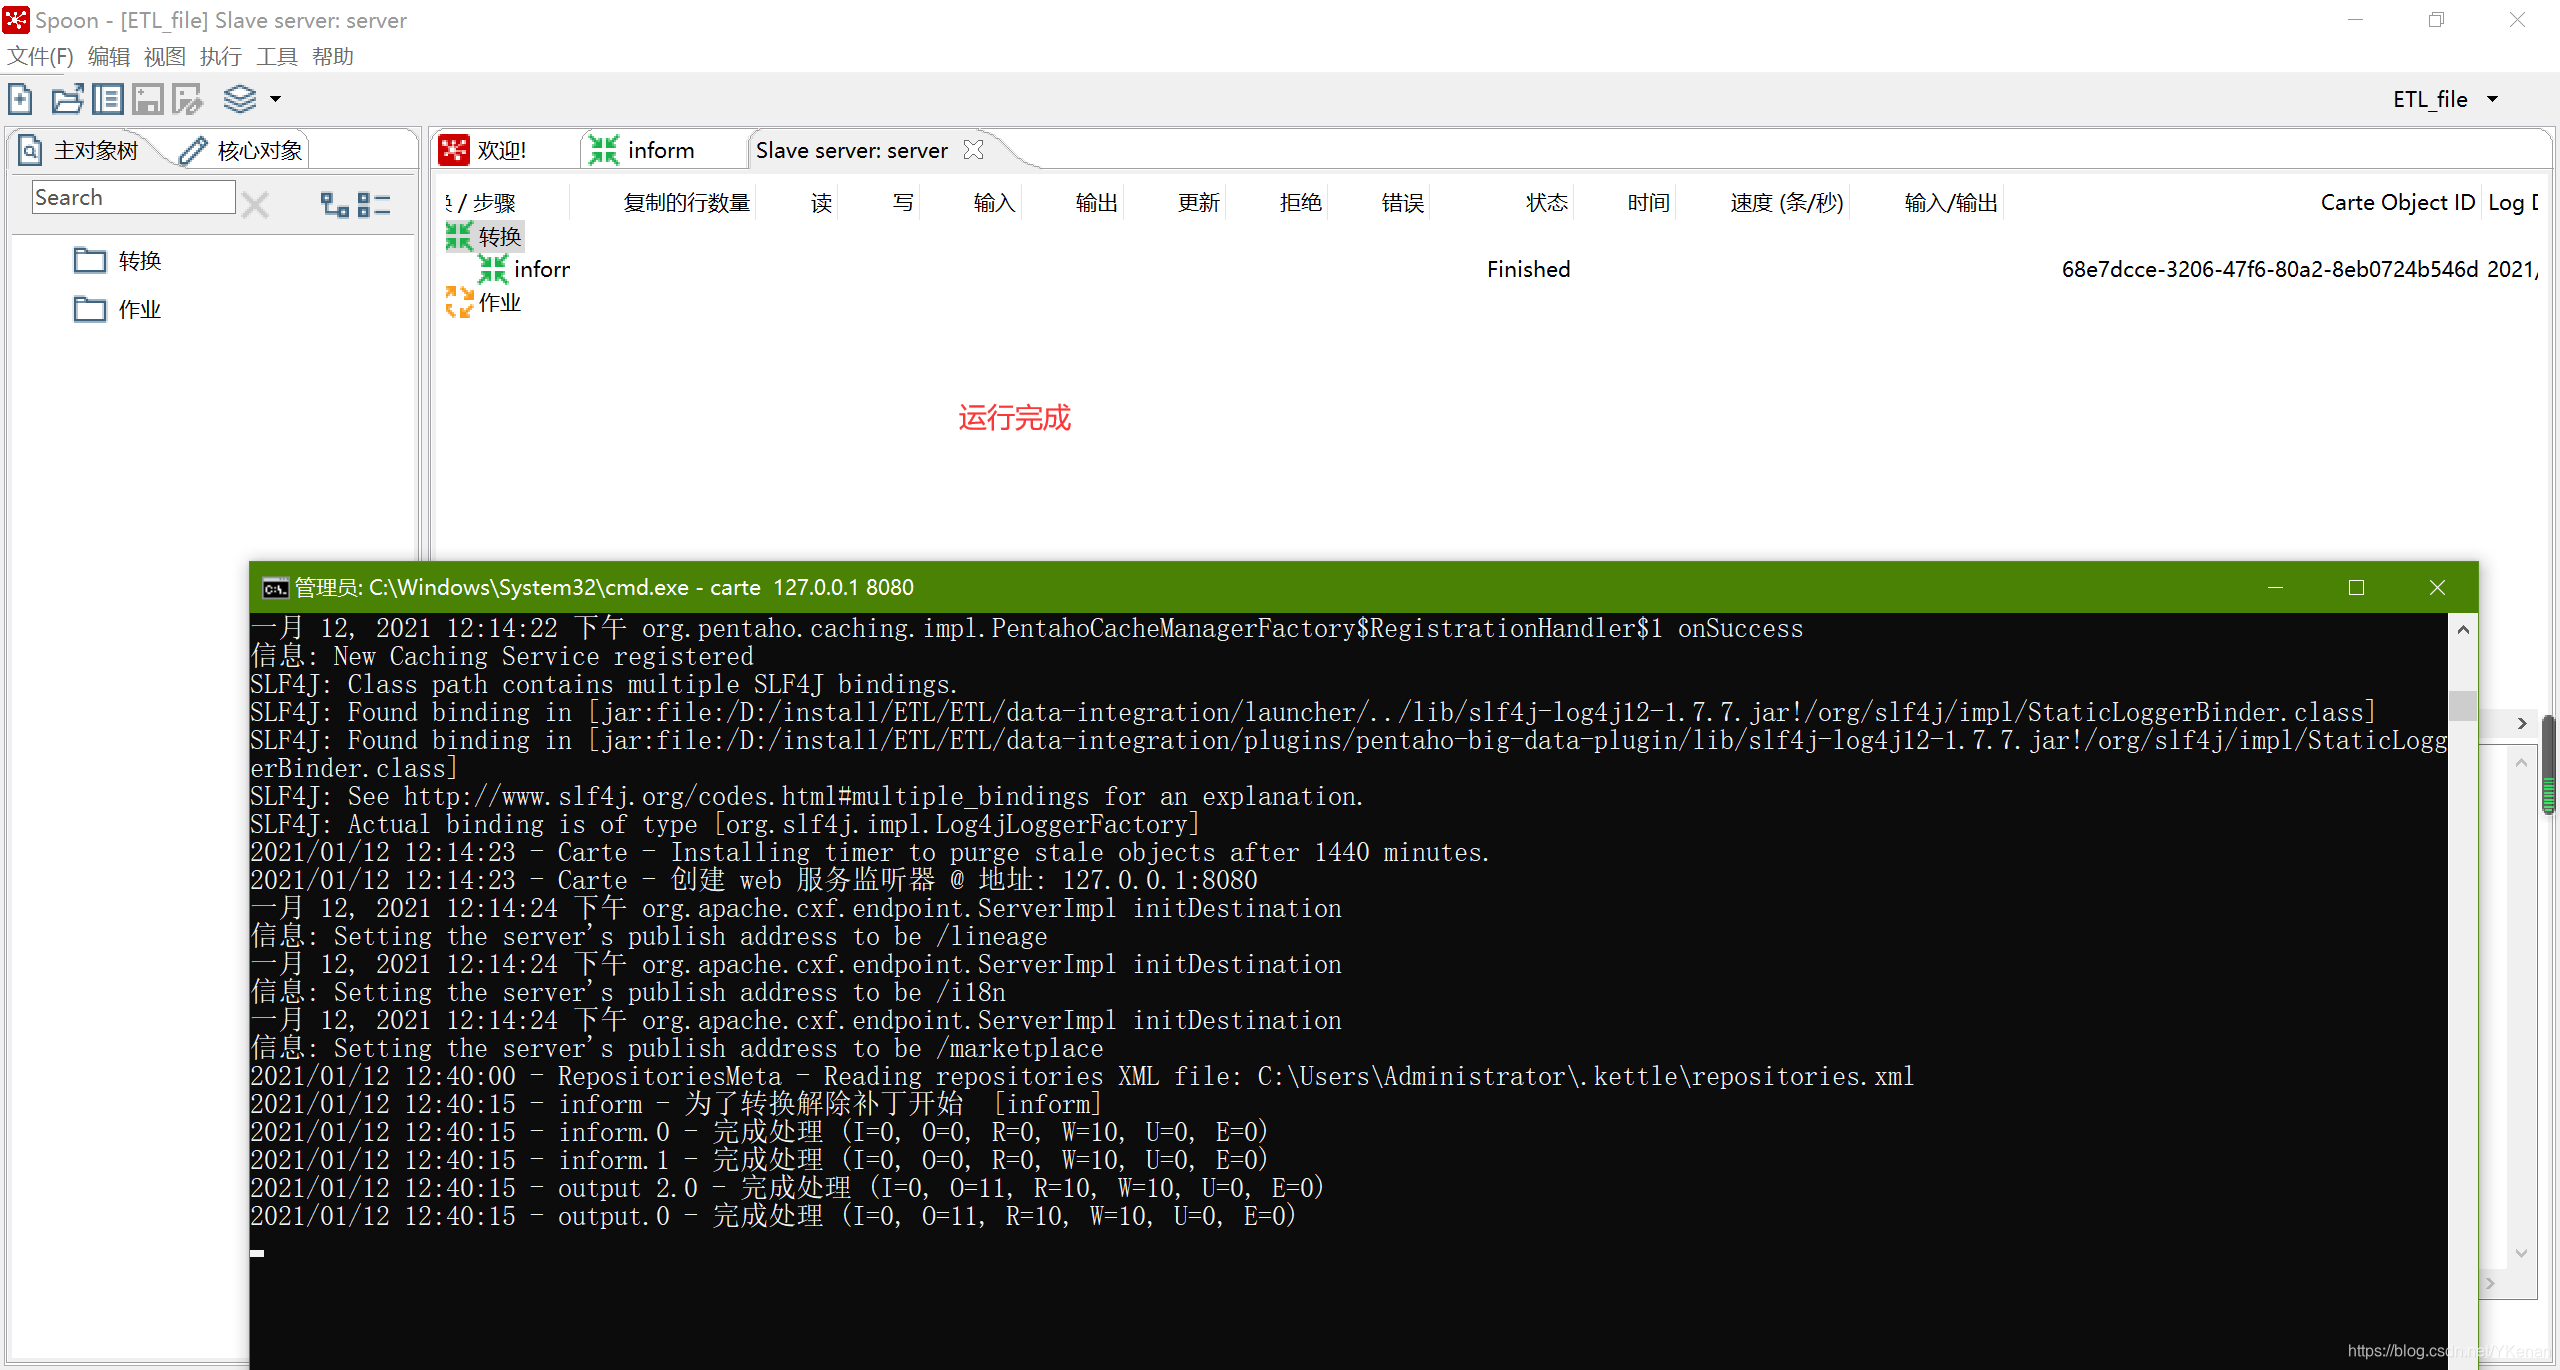Switch to the 欢迎! tab
2560x1370 pixels.
pos(484,150)
